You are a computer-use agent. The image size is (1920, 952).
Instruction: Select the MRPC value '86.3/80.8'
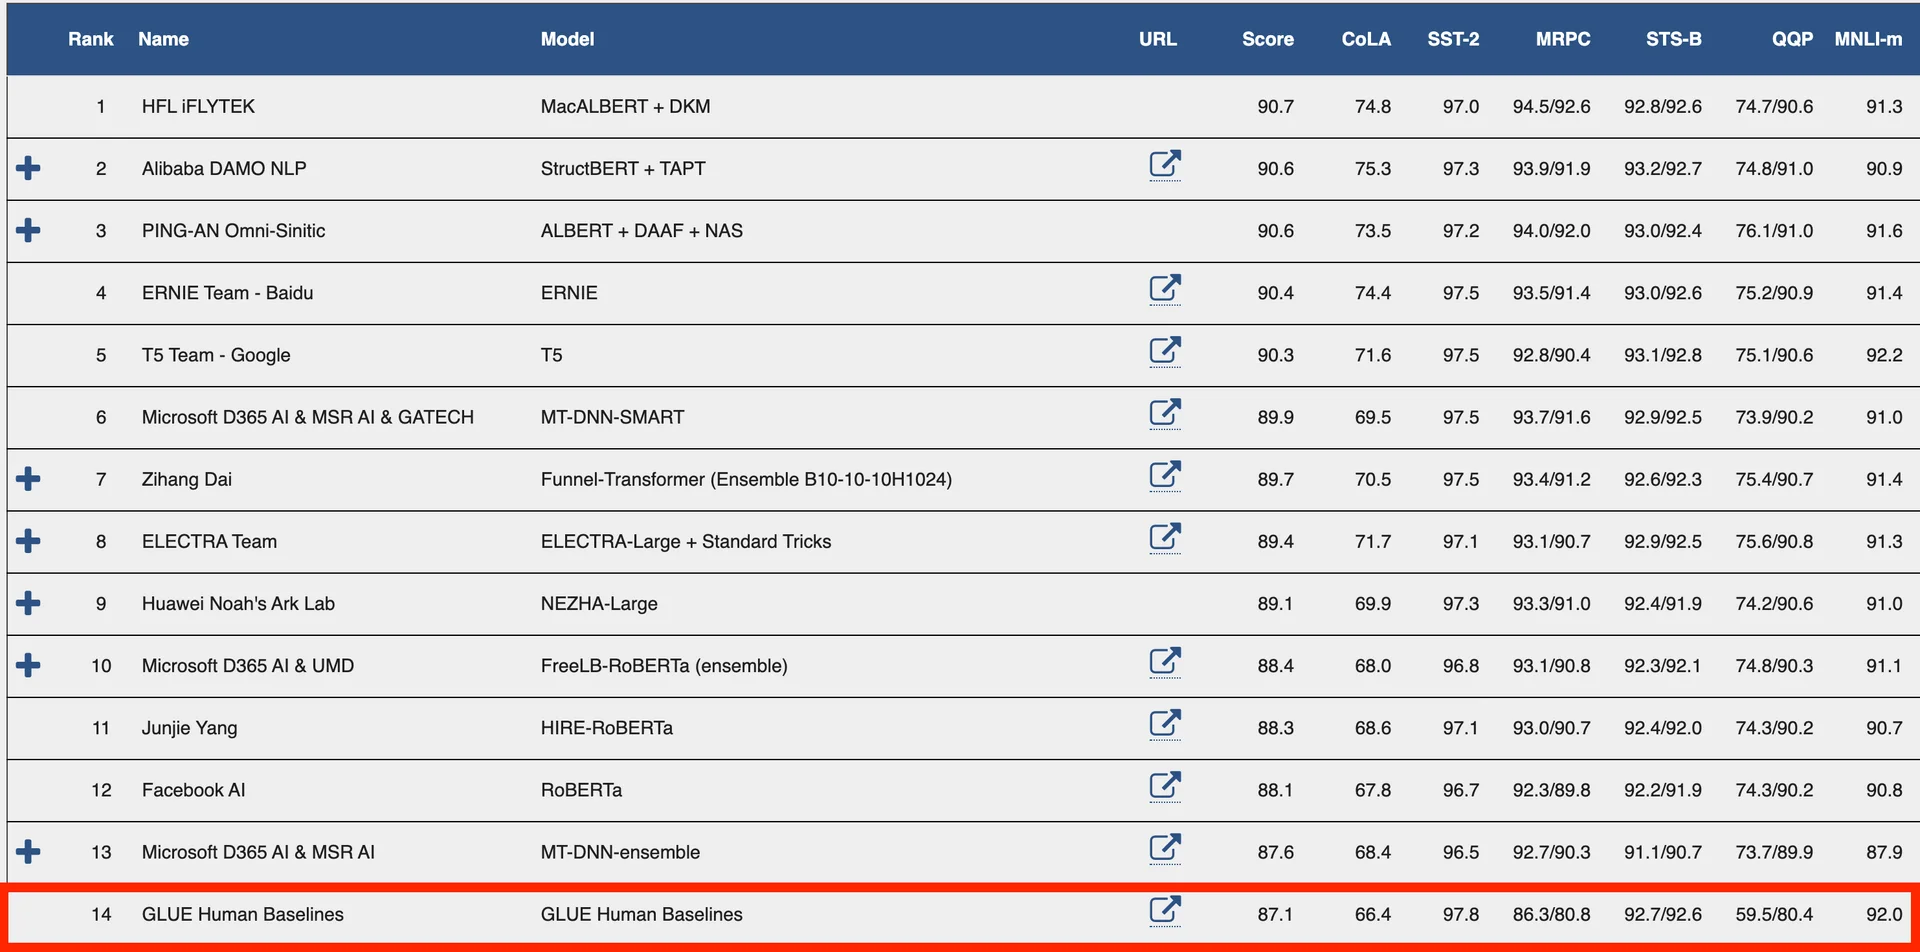1552,914
